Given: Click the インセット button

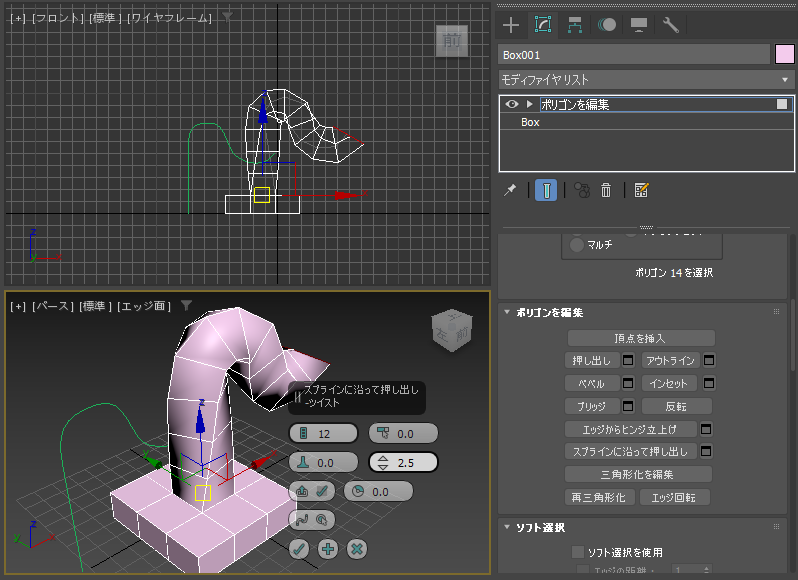Looking at the screenshot, I should (x=670, y=384).
